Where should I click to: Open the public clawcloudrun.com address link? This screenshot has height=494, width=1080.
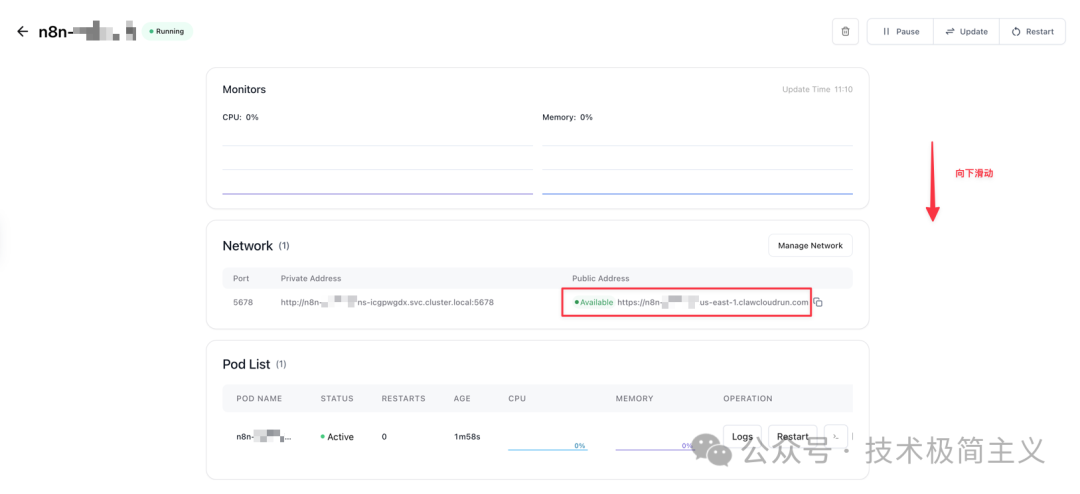713,302
